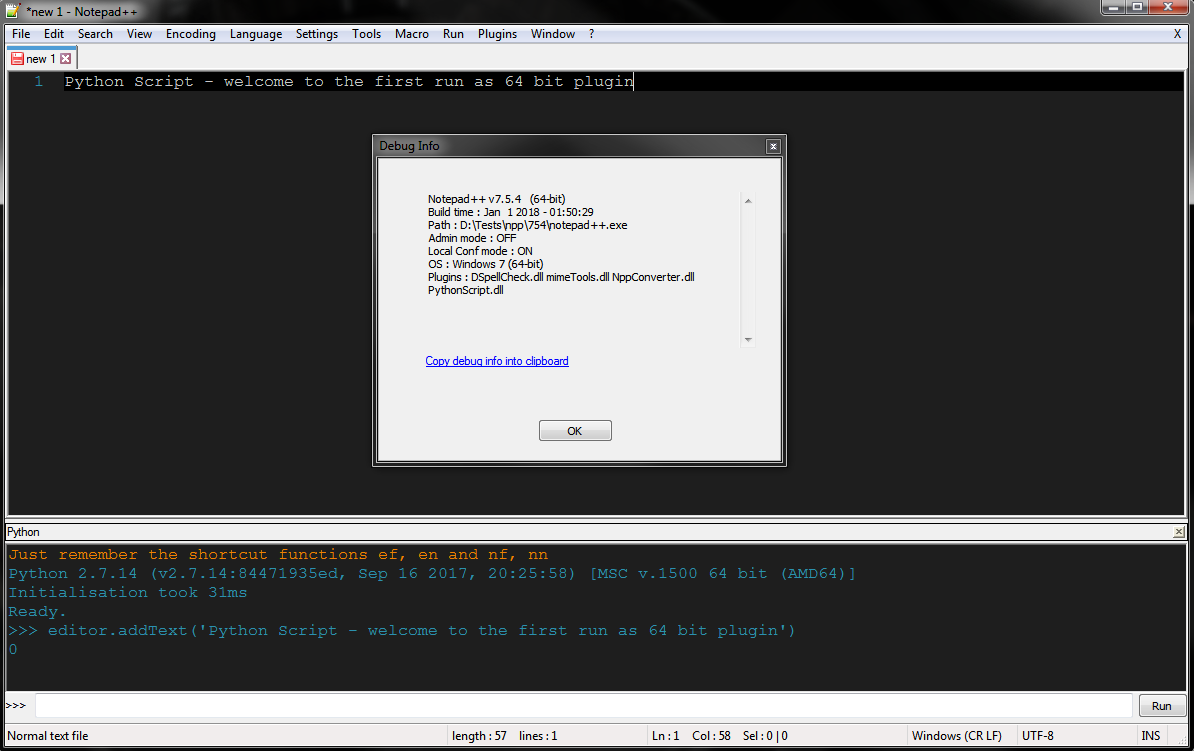Click 'Ln : 1' in the status bar
1194x751 pixels.
click(x=666, y=736)
